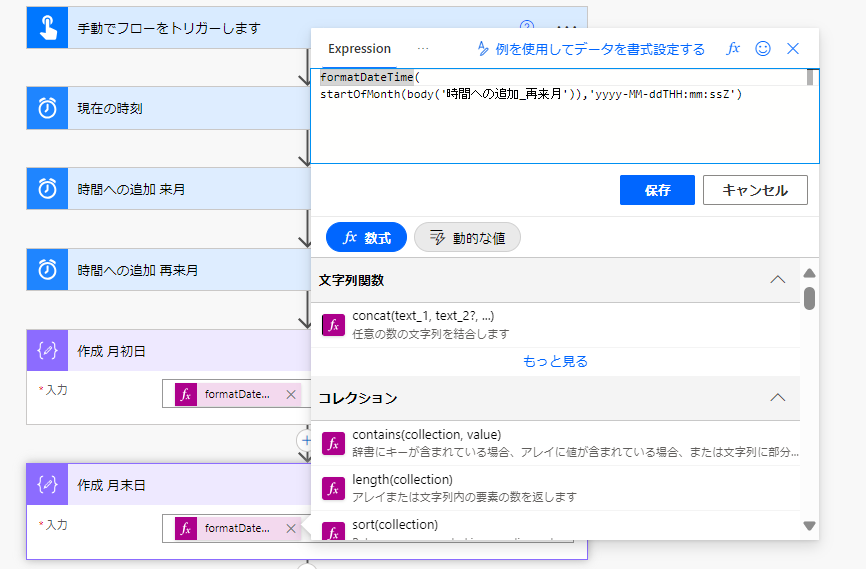This screenshot has height=569, width=866.
Task: Click the 作成 月末日 compose icon
Action: 47,484
